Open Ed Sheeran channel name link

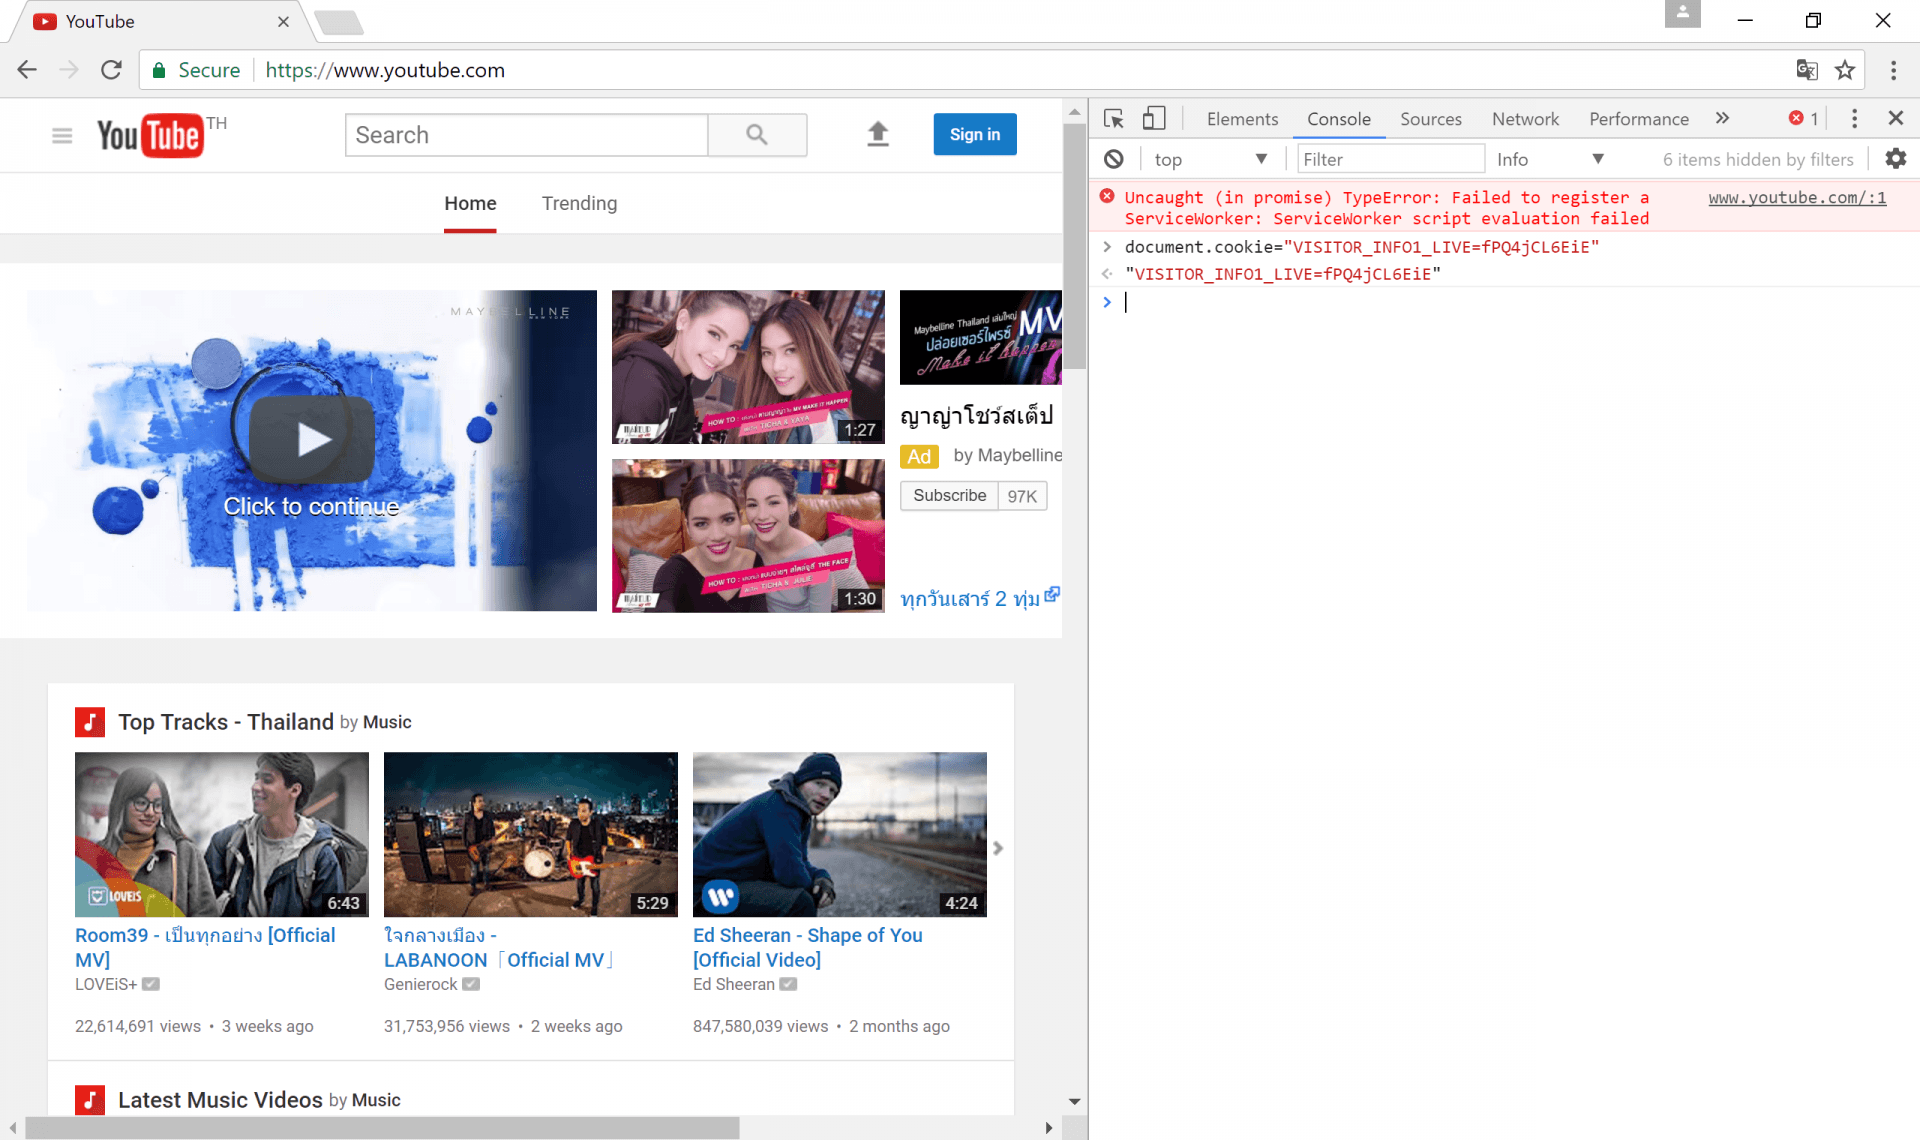click(734, 984)
